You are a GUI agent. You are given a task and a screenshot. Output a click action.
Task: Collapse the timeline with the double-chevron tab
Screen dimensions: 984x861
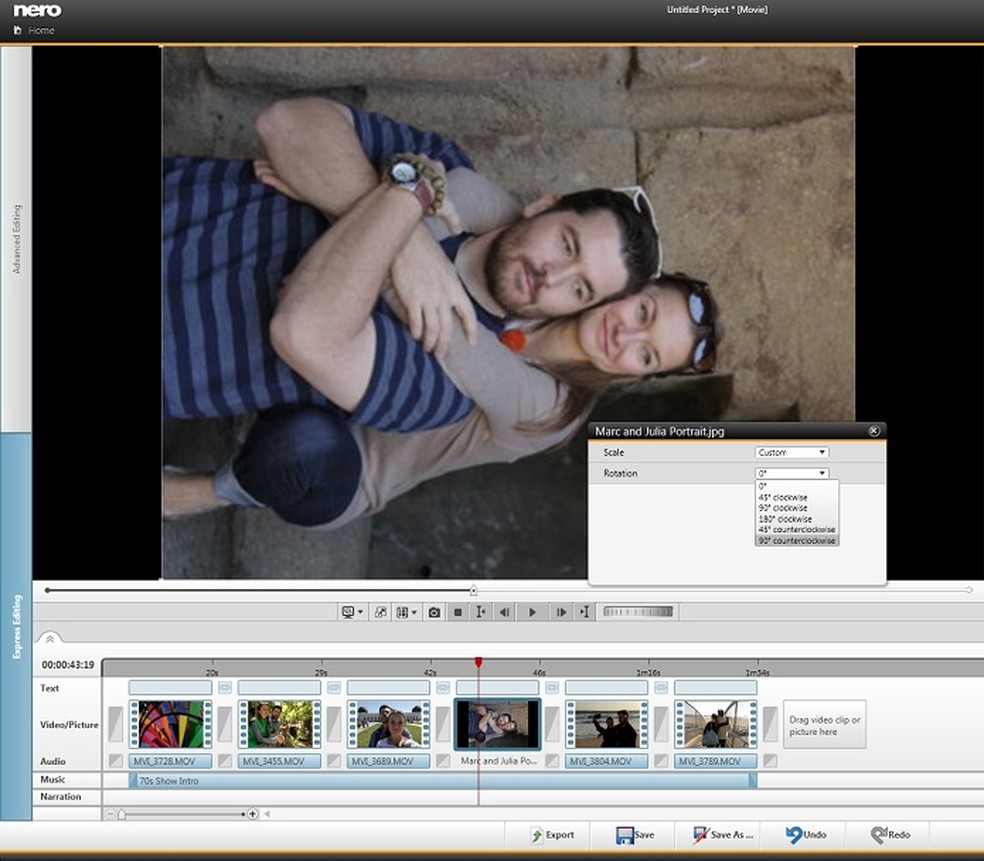click(47, 637)
